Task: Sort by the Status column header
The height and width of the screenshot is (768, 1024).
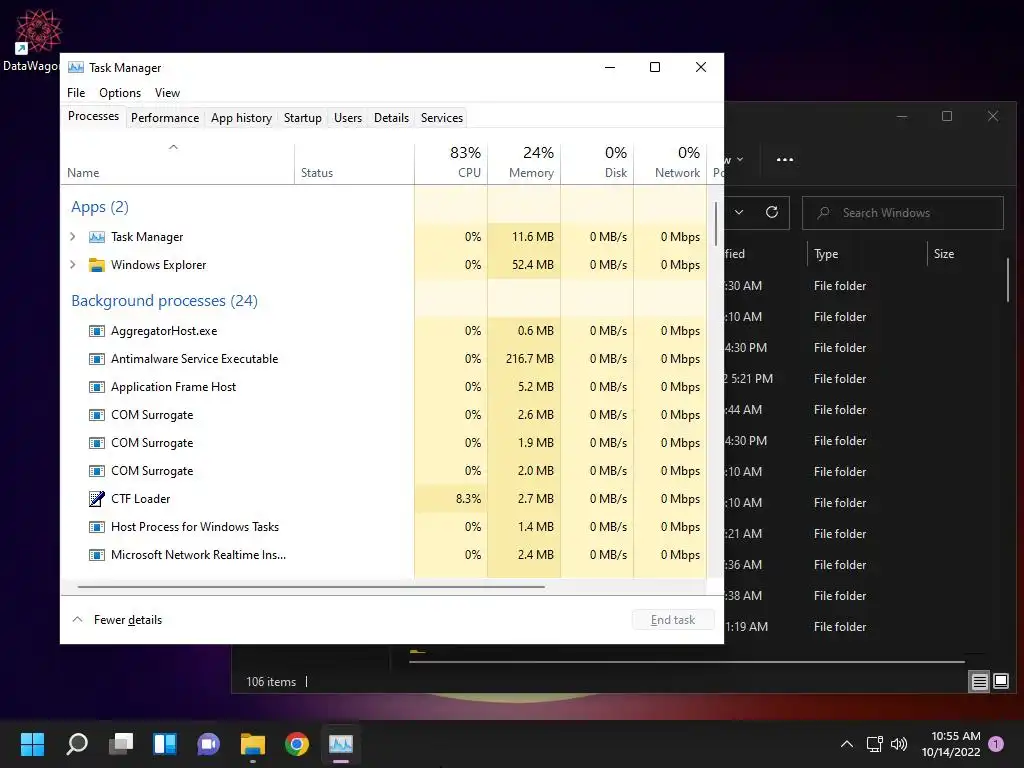Action: 354,163
